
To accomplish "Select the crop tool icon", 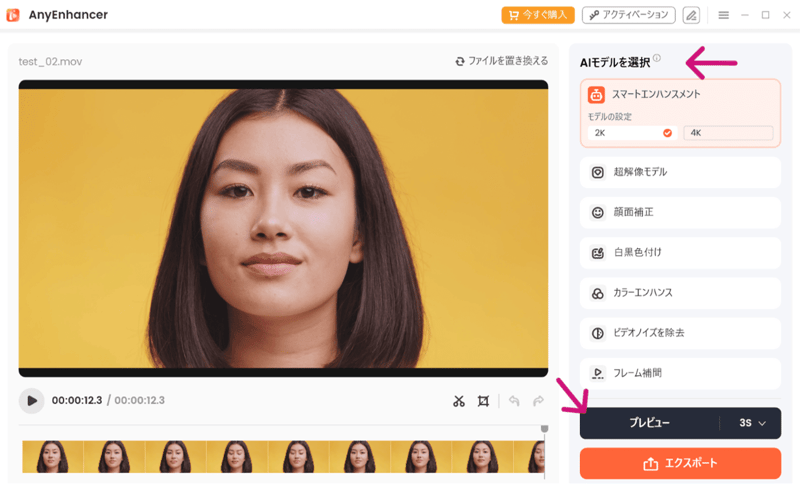I will point(484,401).
